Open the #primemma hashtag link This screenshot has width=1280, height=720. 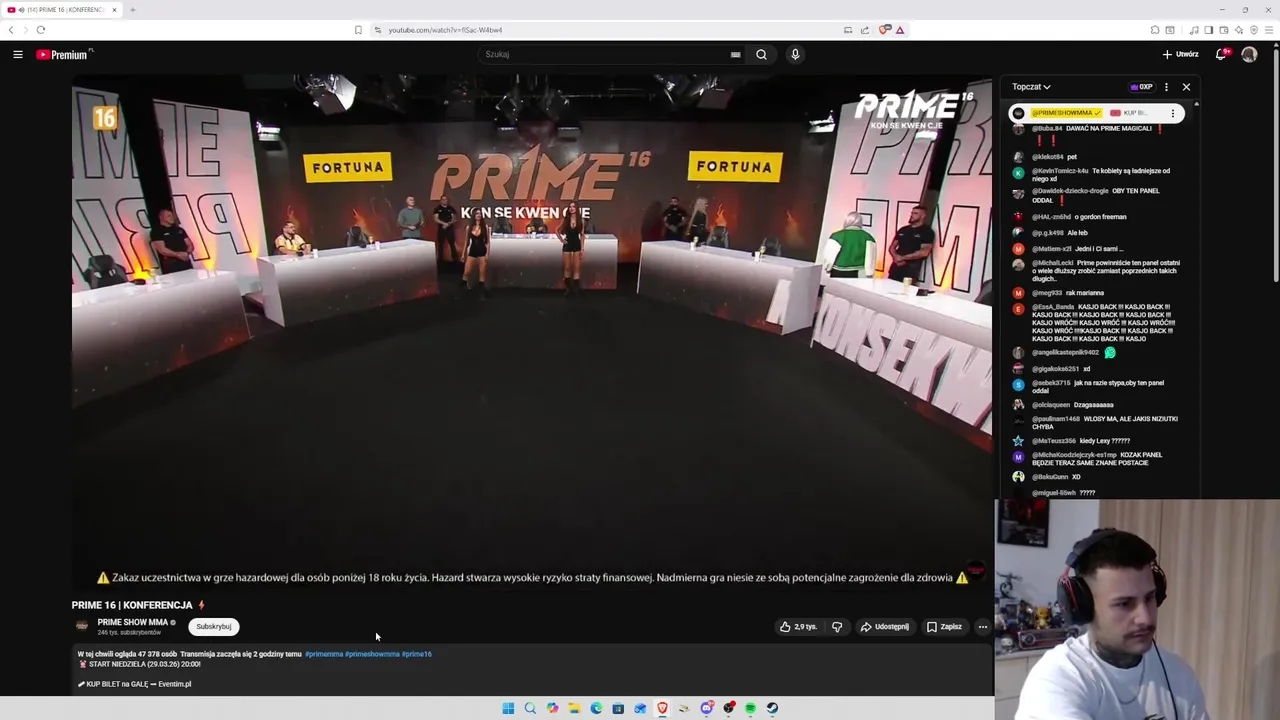coord(324,654)
